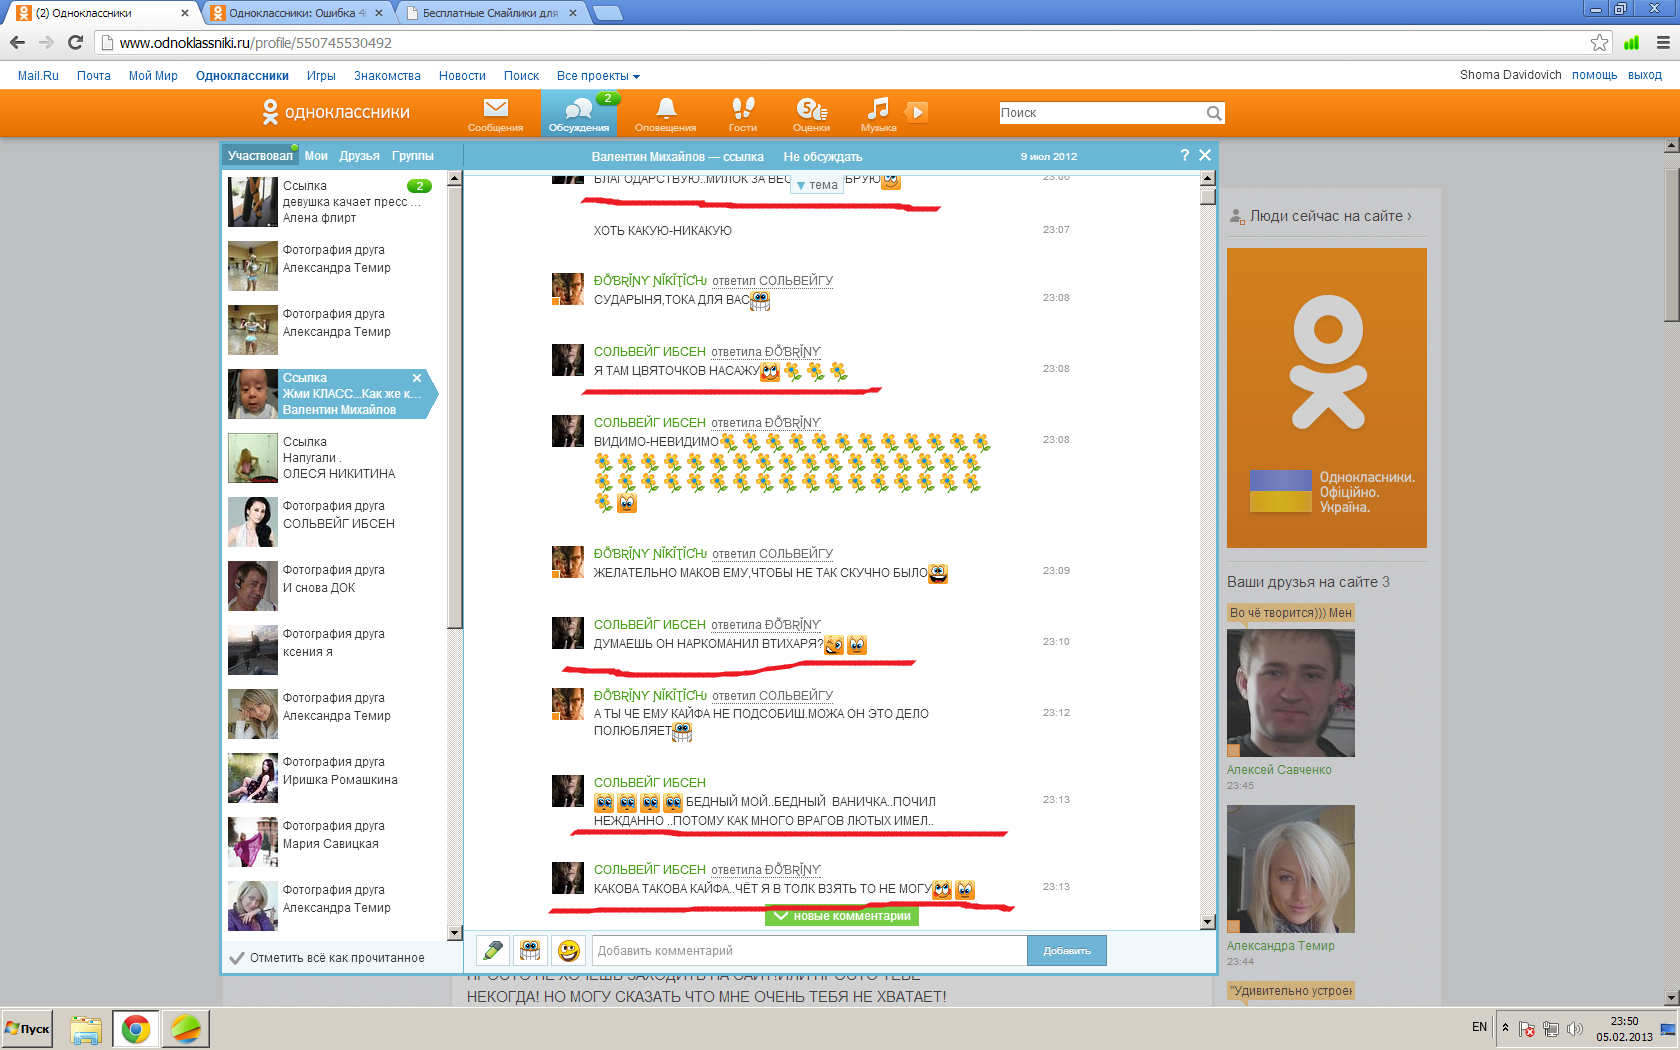The width and height of the screenshot is (1680, 1050).
Task: Click the Пуск start button
Action: [x=27, y=1029]
